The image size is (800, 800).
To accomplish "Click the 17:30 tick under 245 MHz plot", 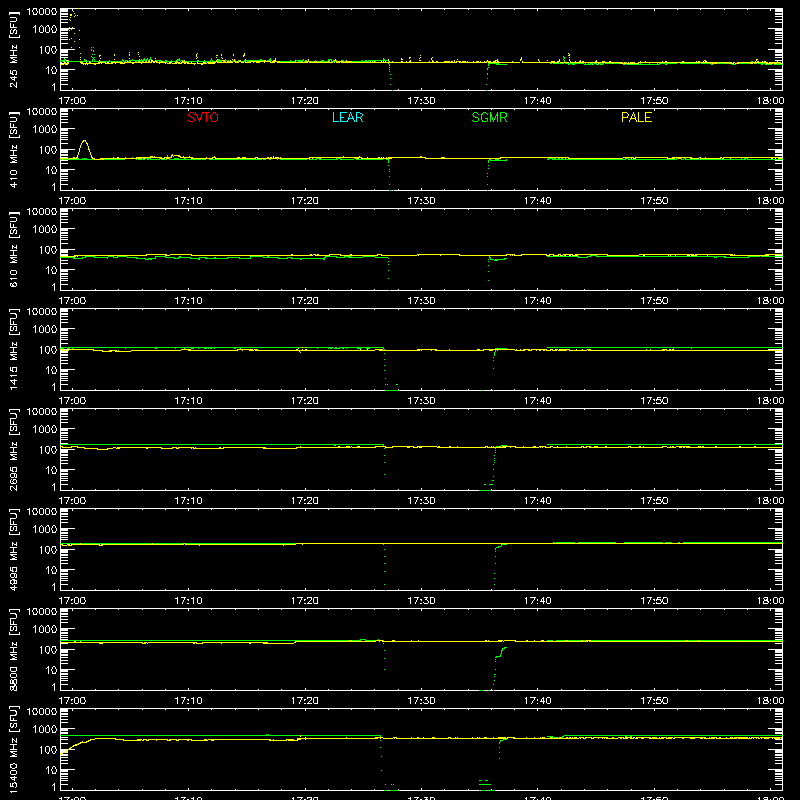I will (x=421, y=101).
